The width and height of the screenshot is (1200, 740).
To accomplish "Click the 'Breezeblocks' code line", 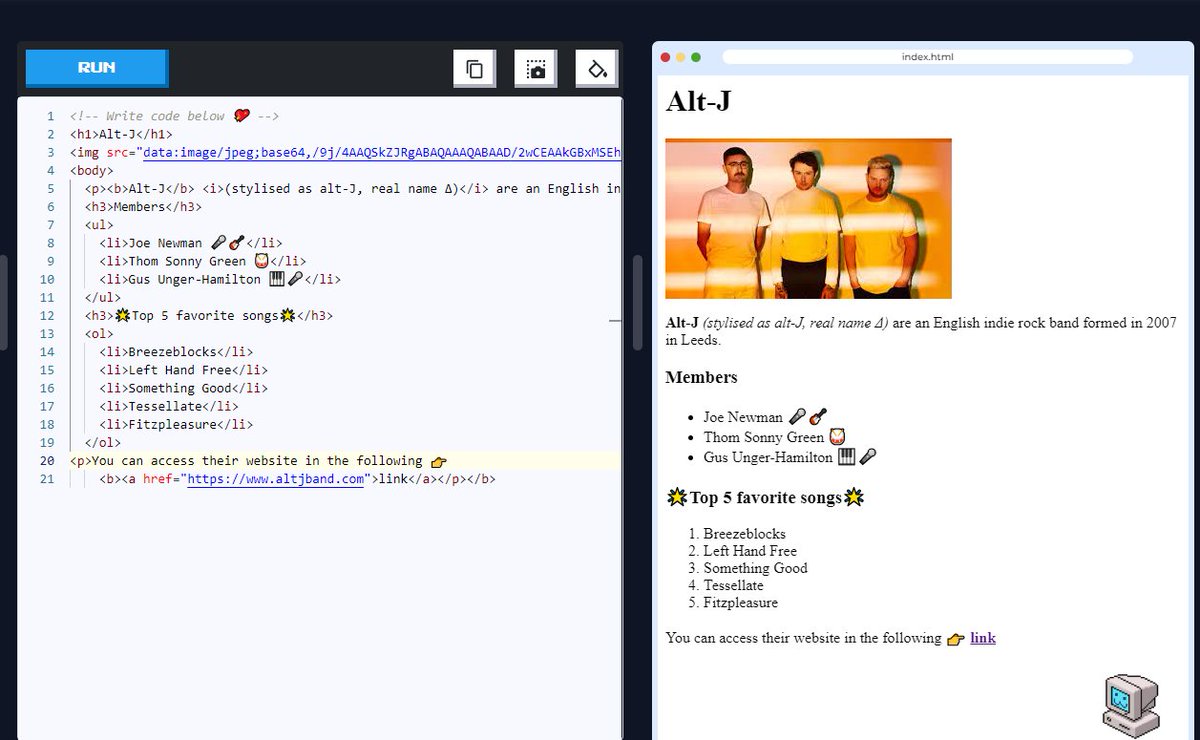I will pos(176,352).
